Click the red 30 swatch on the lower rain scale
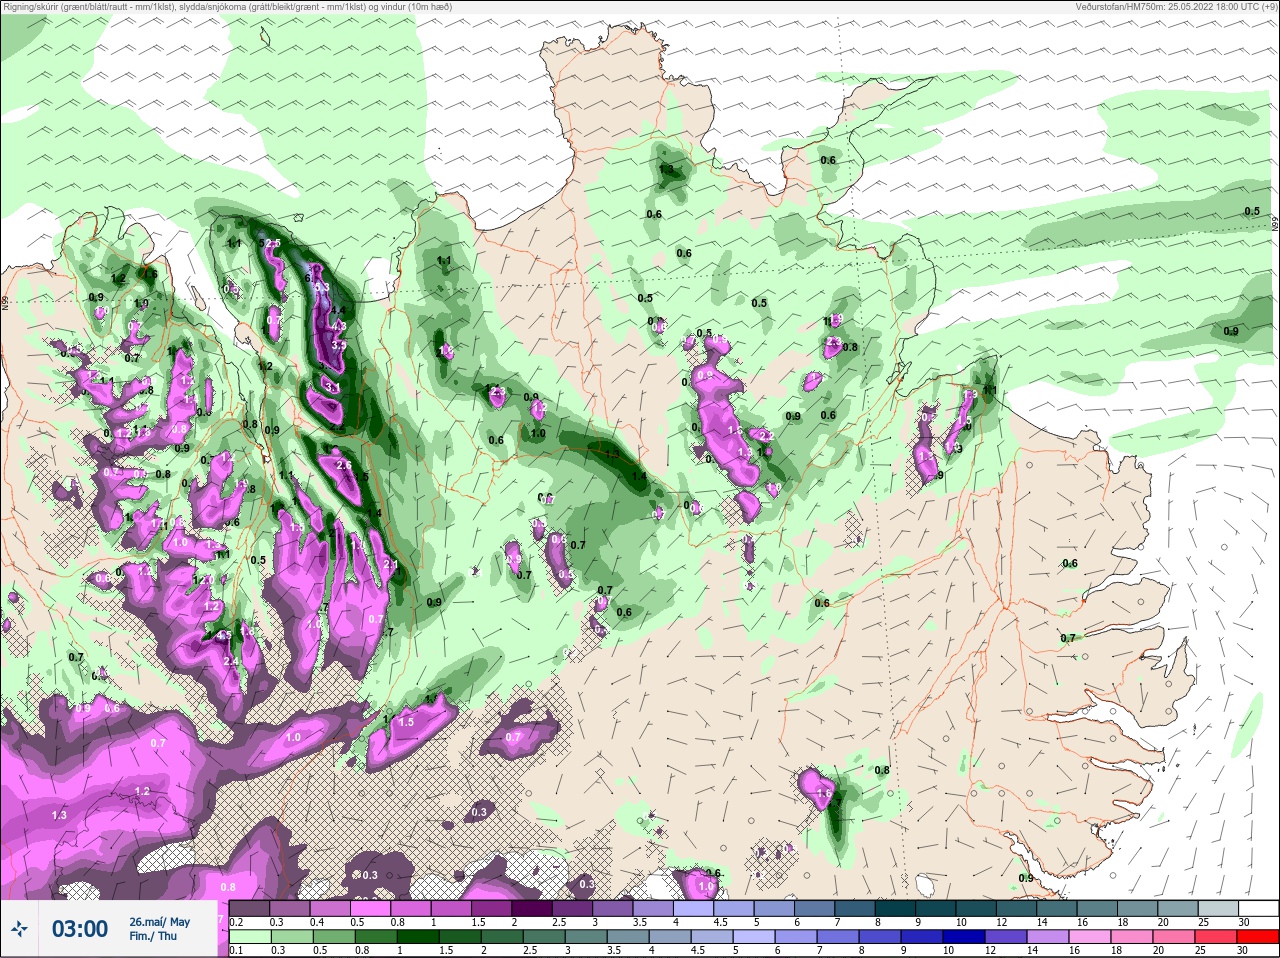The image size is (1280, 958). pos(1258,937)
